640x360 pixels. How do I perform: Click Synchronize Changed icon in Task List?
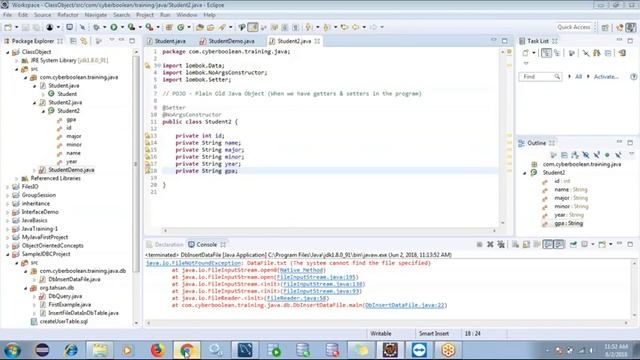pyautogui.click(x=622, y=53)
